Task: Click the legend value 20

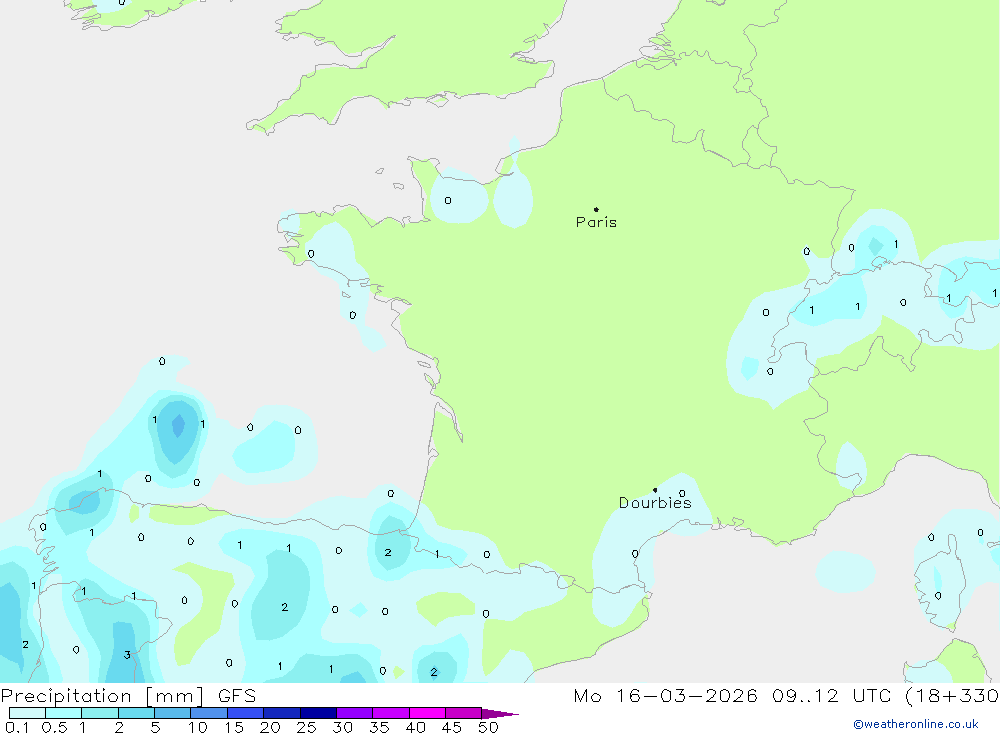Action: (x=270, y=727)
